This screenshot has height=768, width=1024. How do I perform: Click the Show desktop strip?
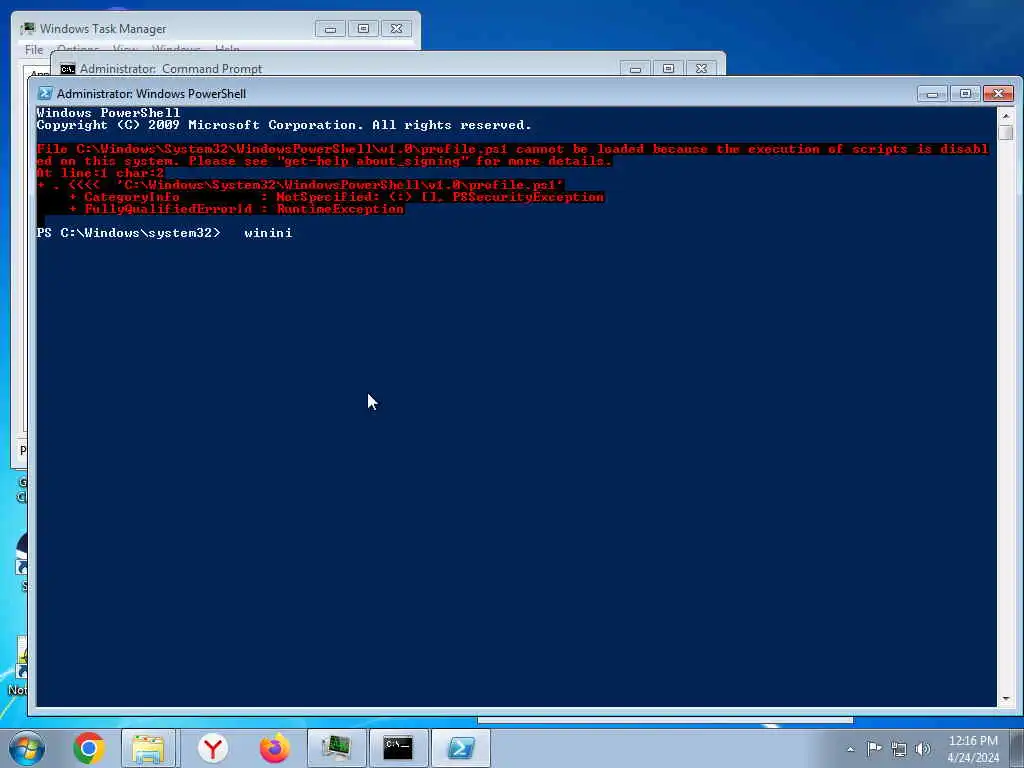coord(1019,748)
